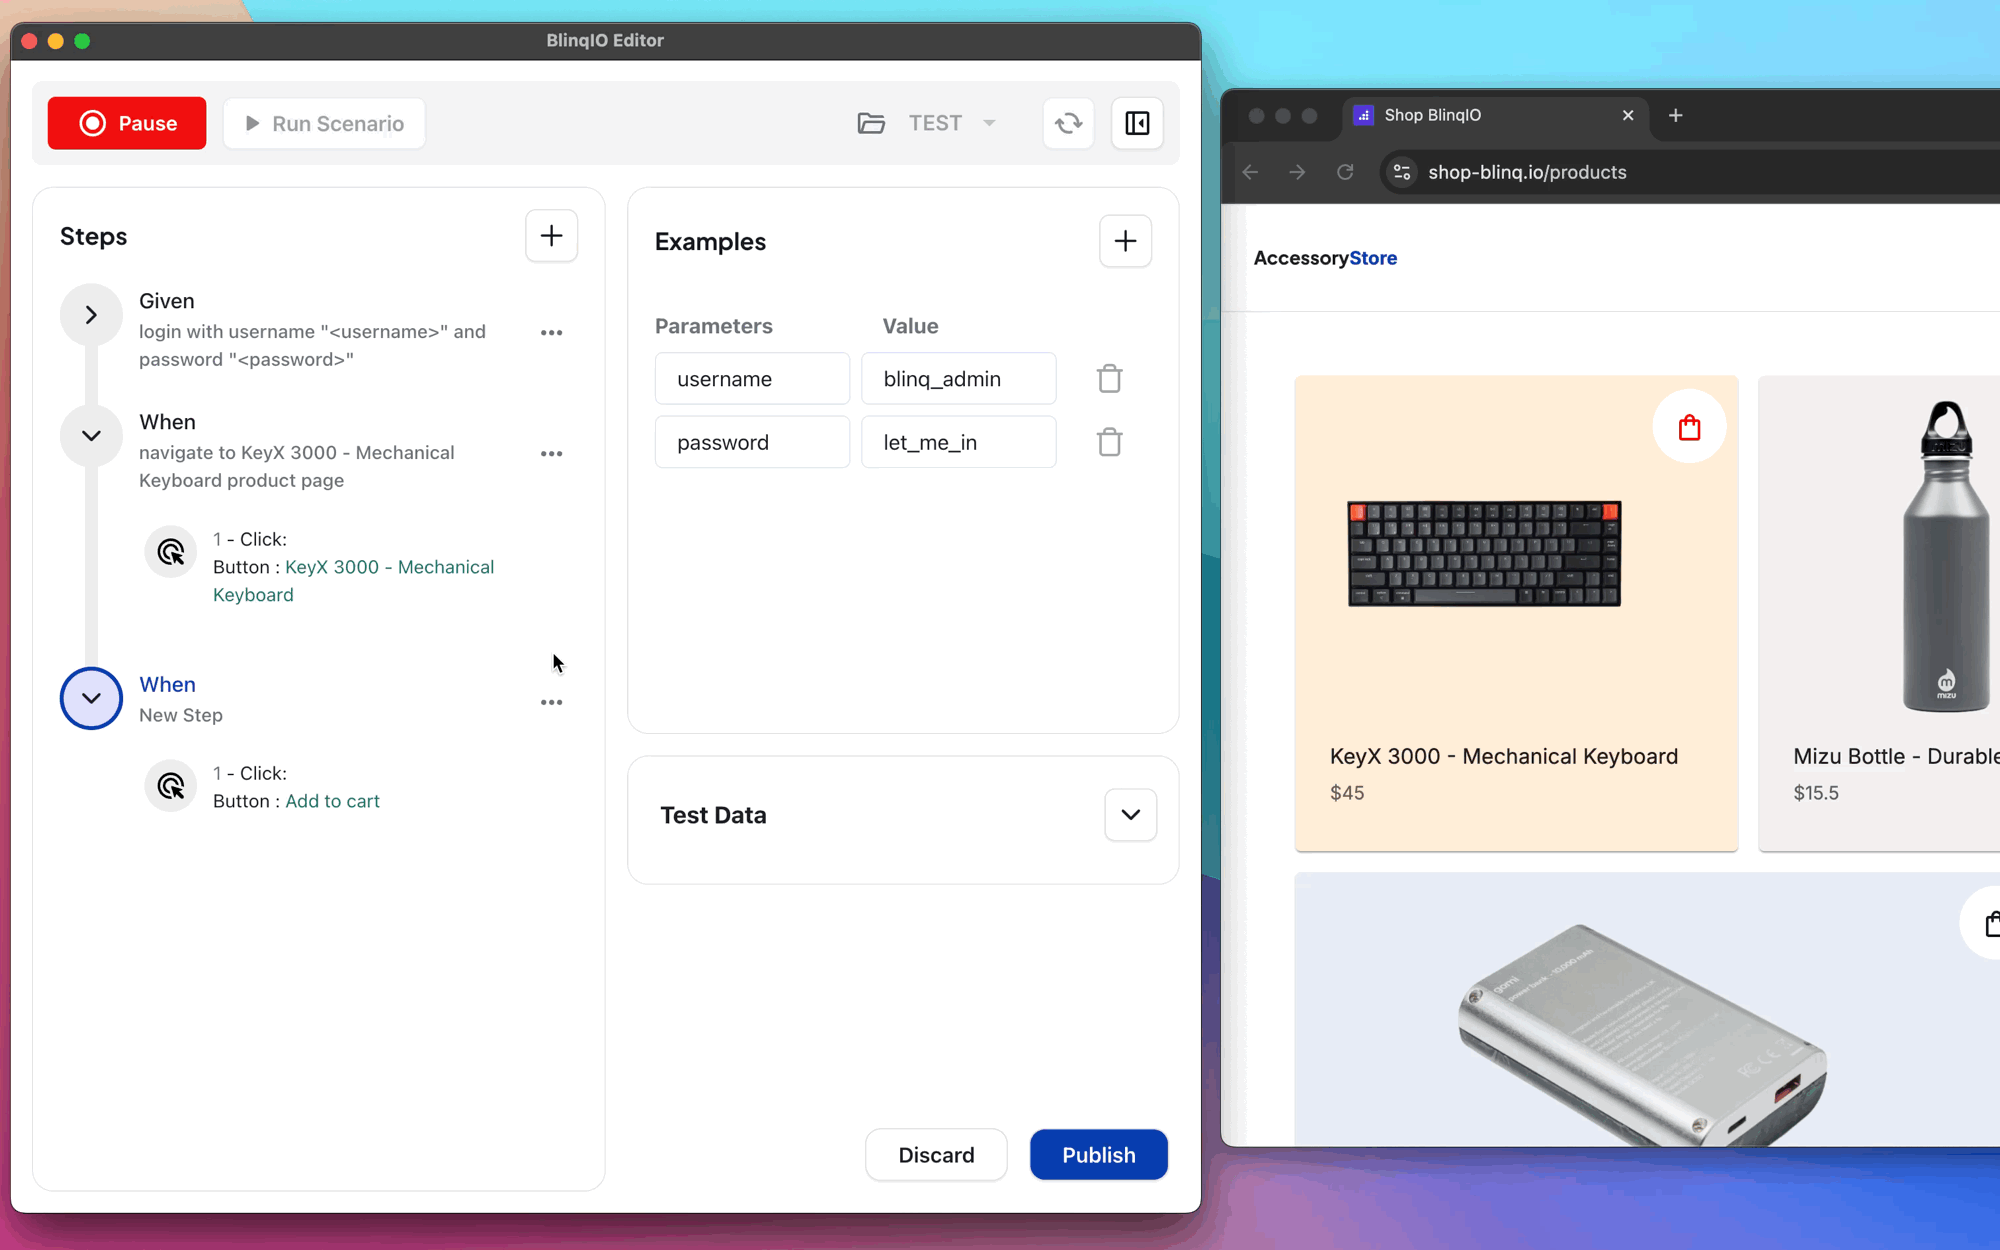Click the username parameter input field

tap(752, 379)
